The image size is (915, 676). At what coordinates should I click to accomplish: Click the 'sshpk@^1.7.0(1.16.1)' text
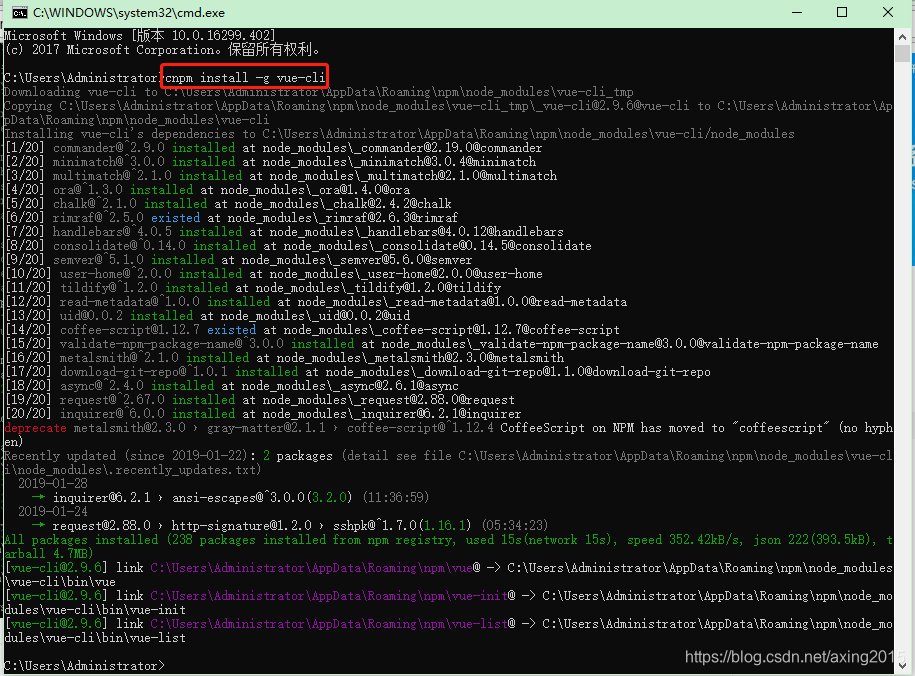(x=403, y=526)
